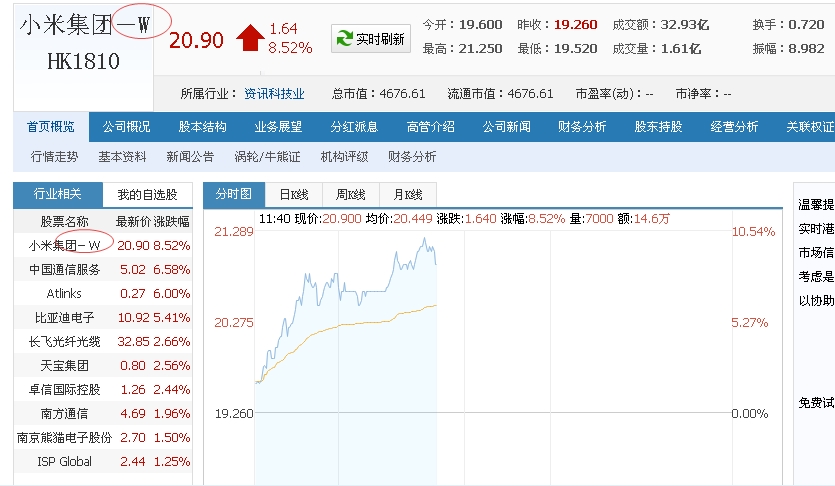Switch to the 日K线 chart tab
The width and height of the screenshot is (835, 486).
pyautogui.click(x=294, y=195)
